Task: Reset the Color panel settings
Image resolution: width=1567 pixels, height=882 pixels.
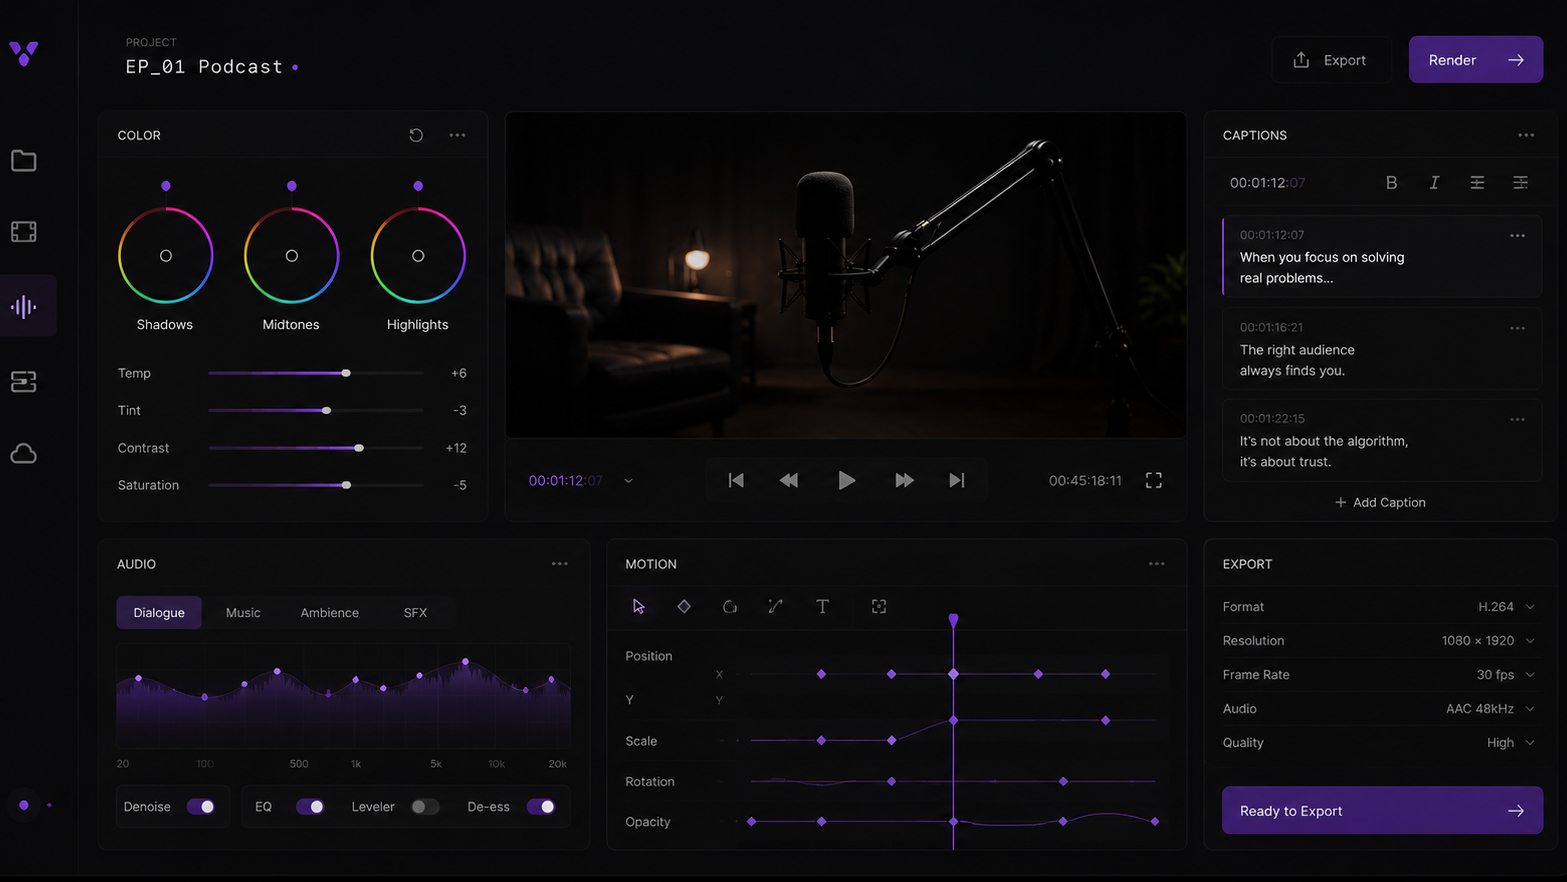Action: [x=416, y=135]
